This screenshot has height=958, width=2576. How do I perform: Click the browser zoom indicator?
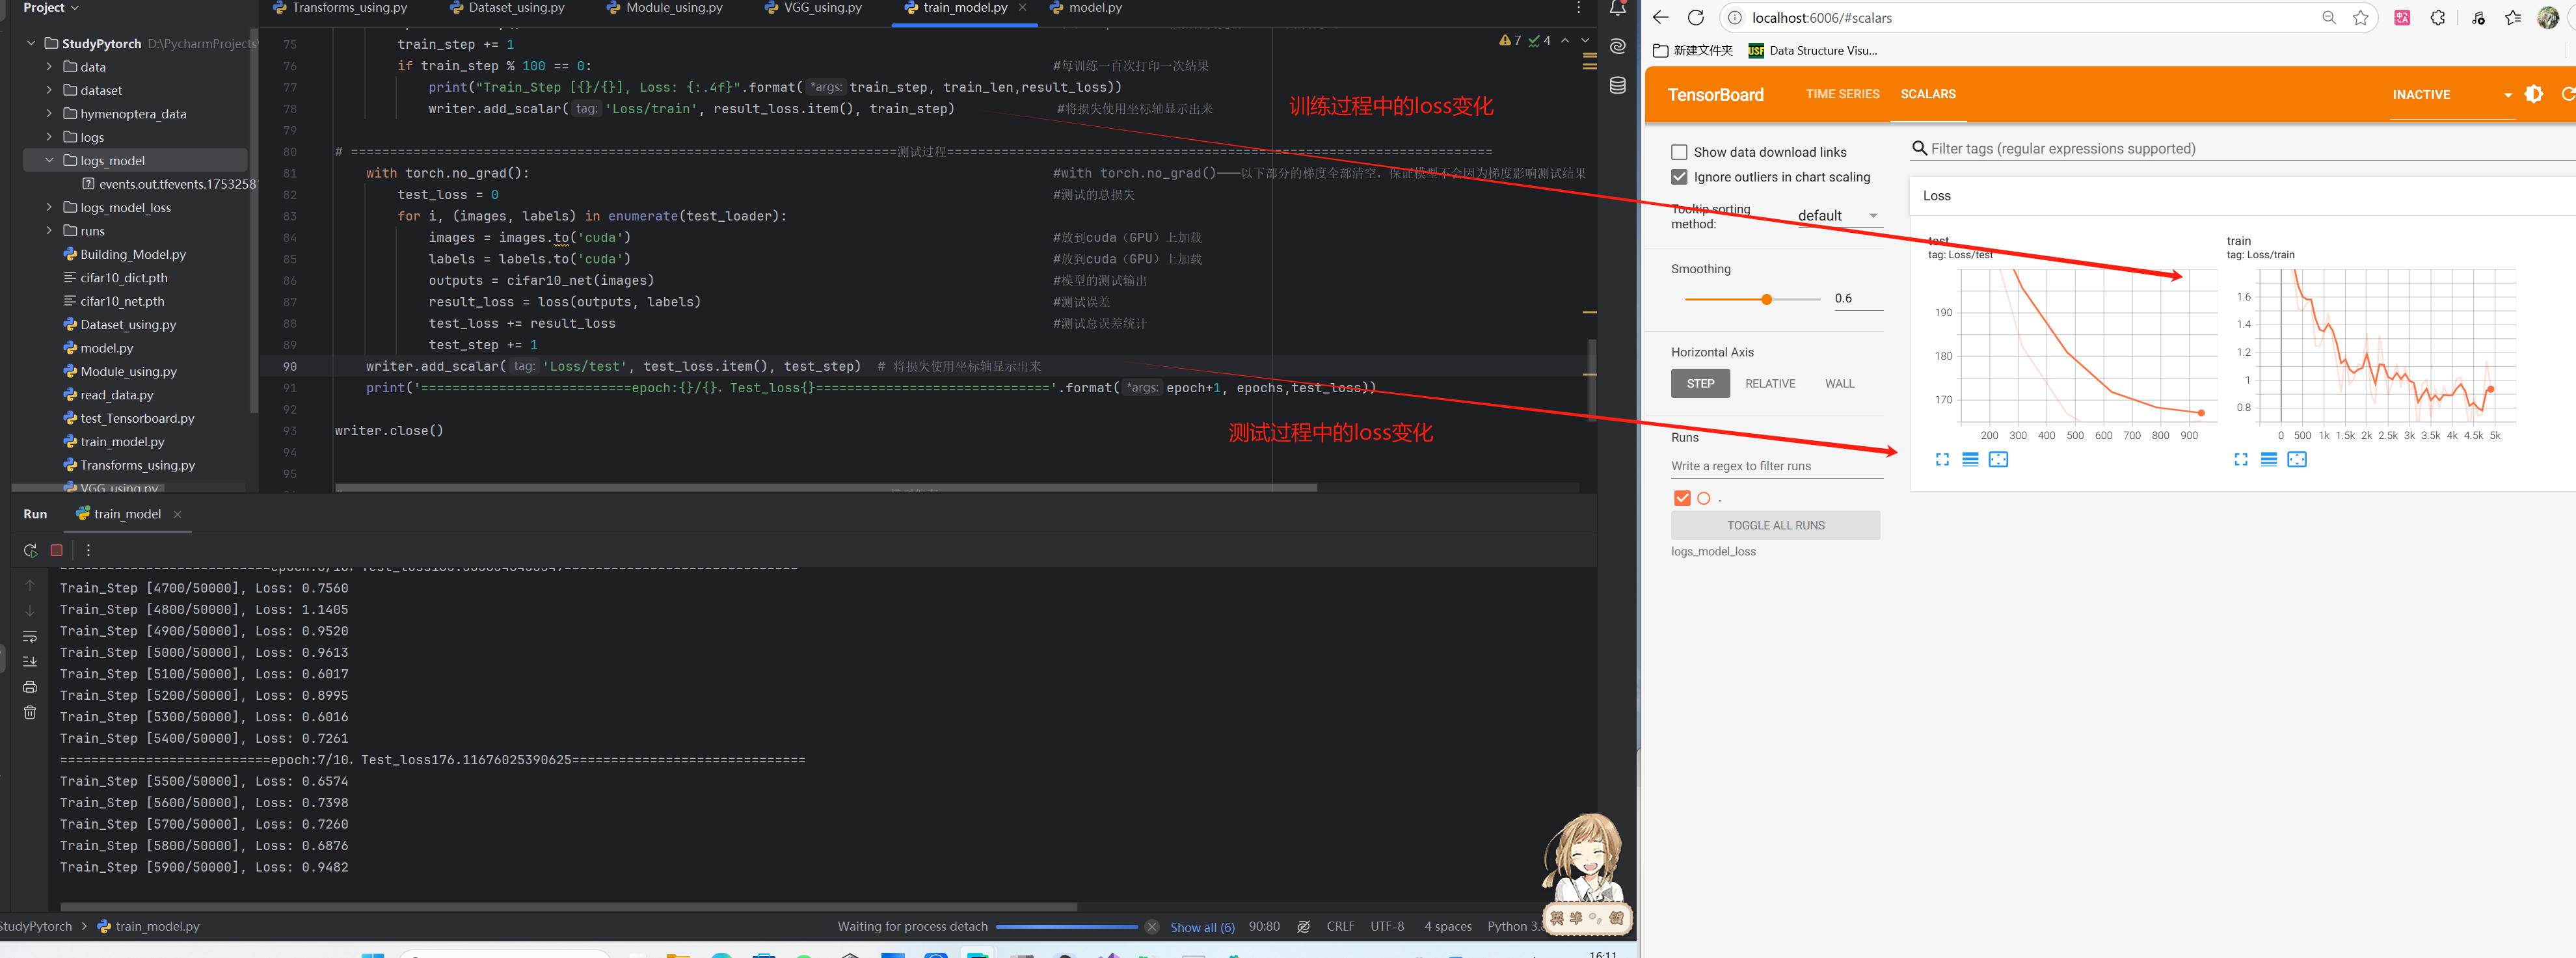coord(2329,17)
